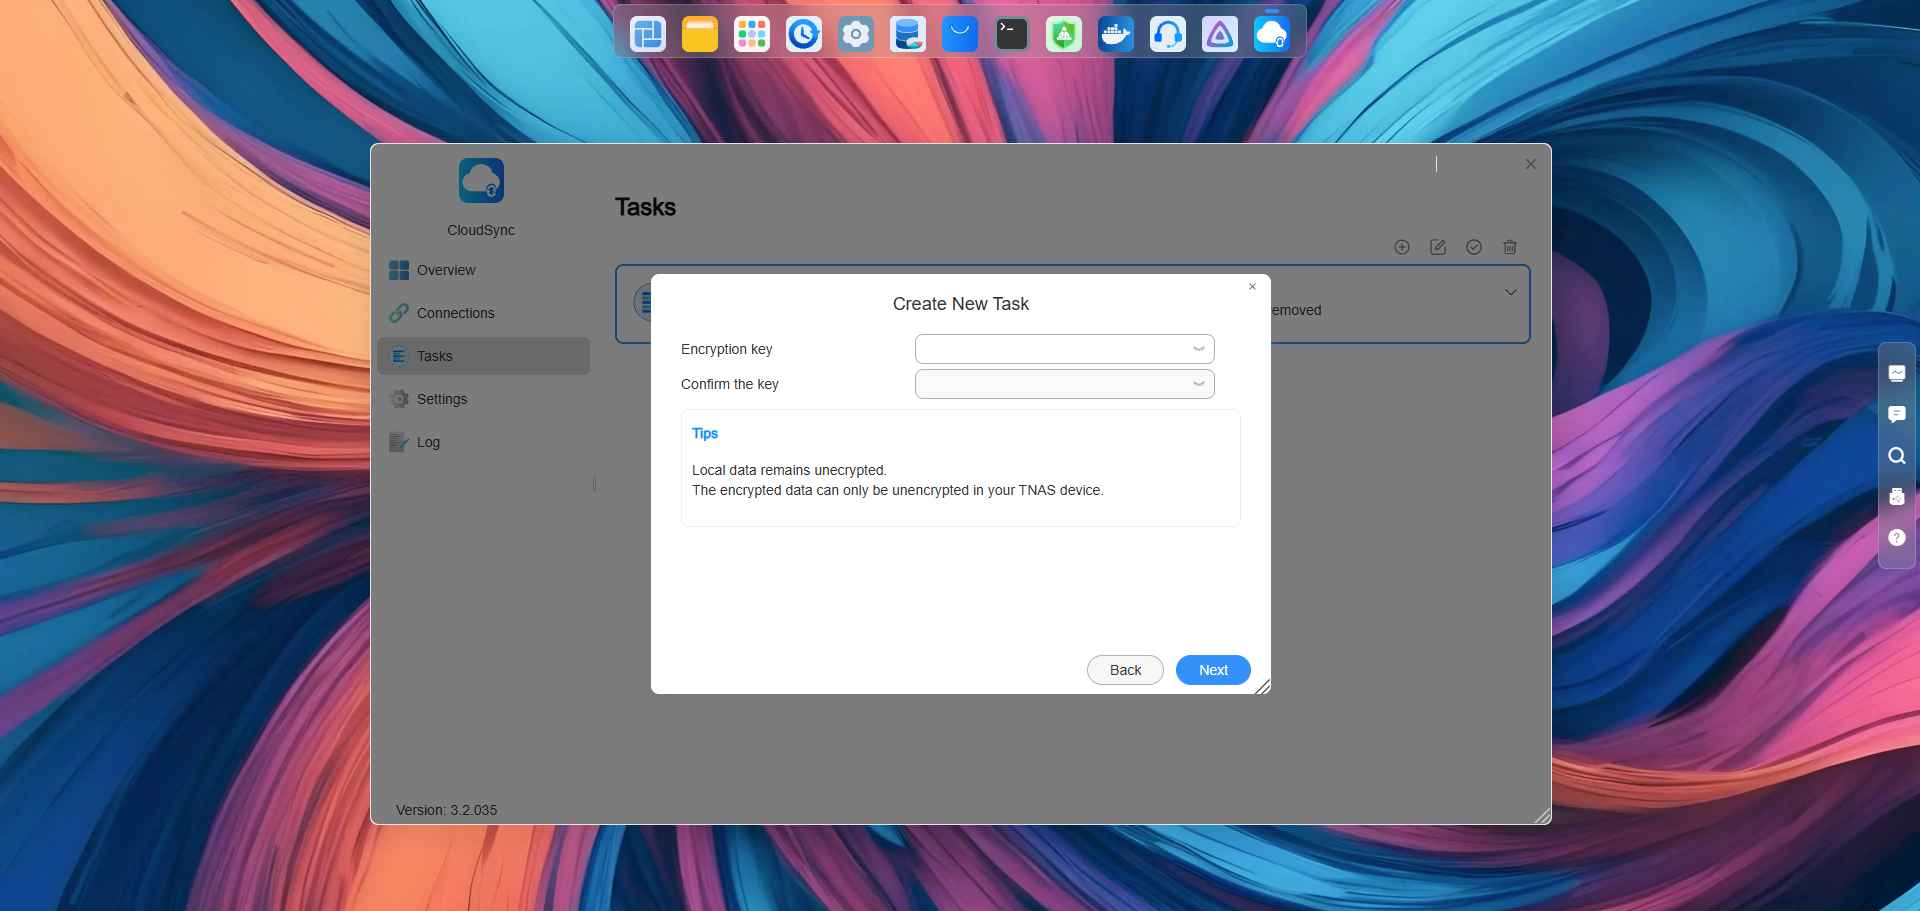Edit the selected task using the pencil icon
The width and height of the screenshot is (1920, 911).
pyautogui.click(x=1438, y=246)
